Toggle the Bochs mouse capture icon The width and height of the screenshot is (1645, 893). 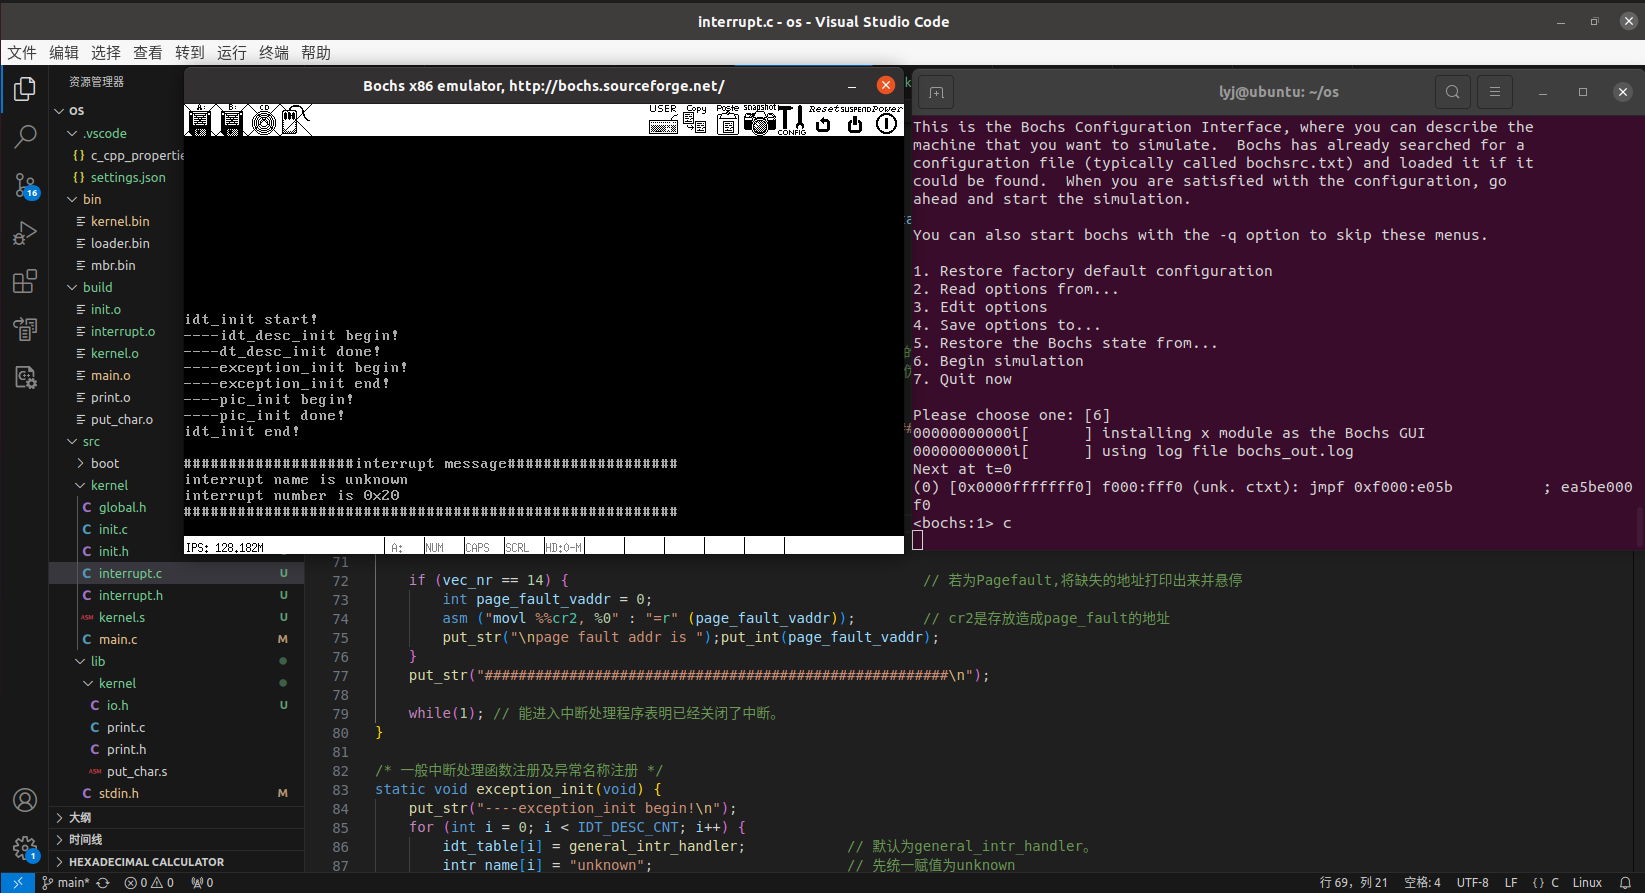tap(296, 120)
